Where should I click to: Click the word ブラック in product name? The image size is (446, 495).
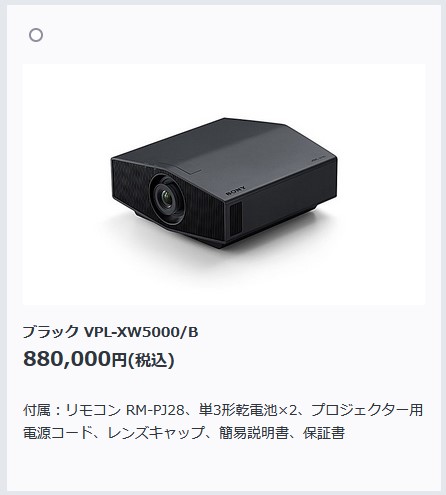[51, 332]
